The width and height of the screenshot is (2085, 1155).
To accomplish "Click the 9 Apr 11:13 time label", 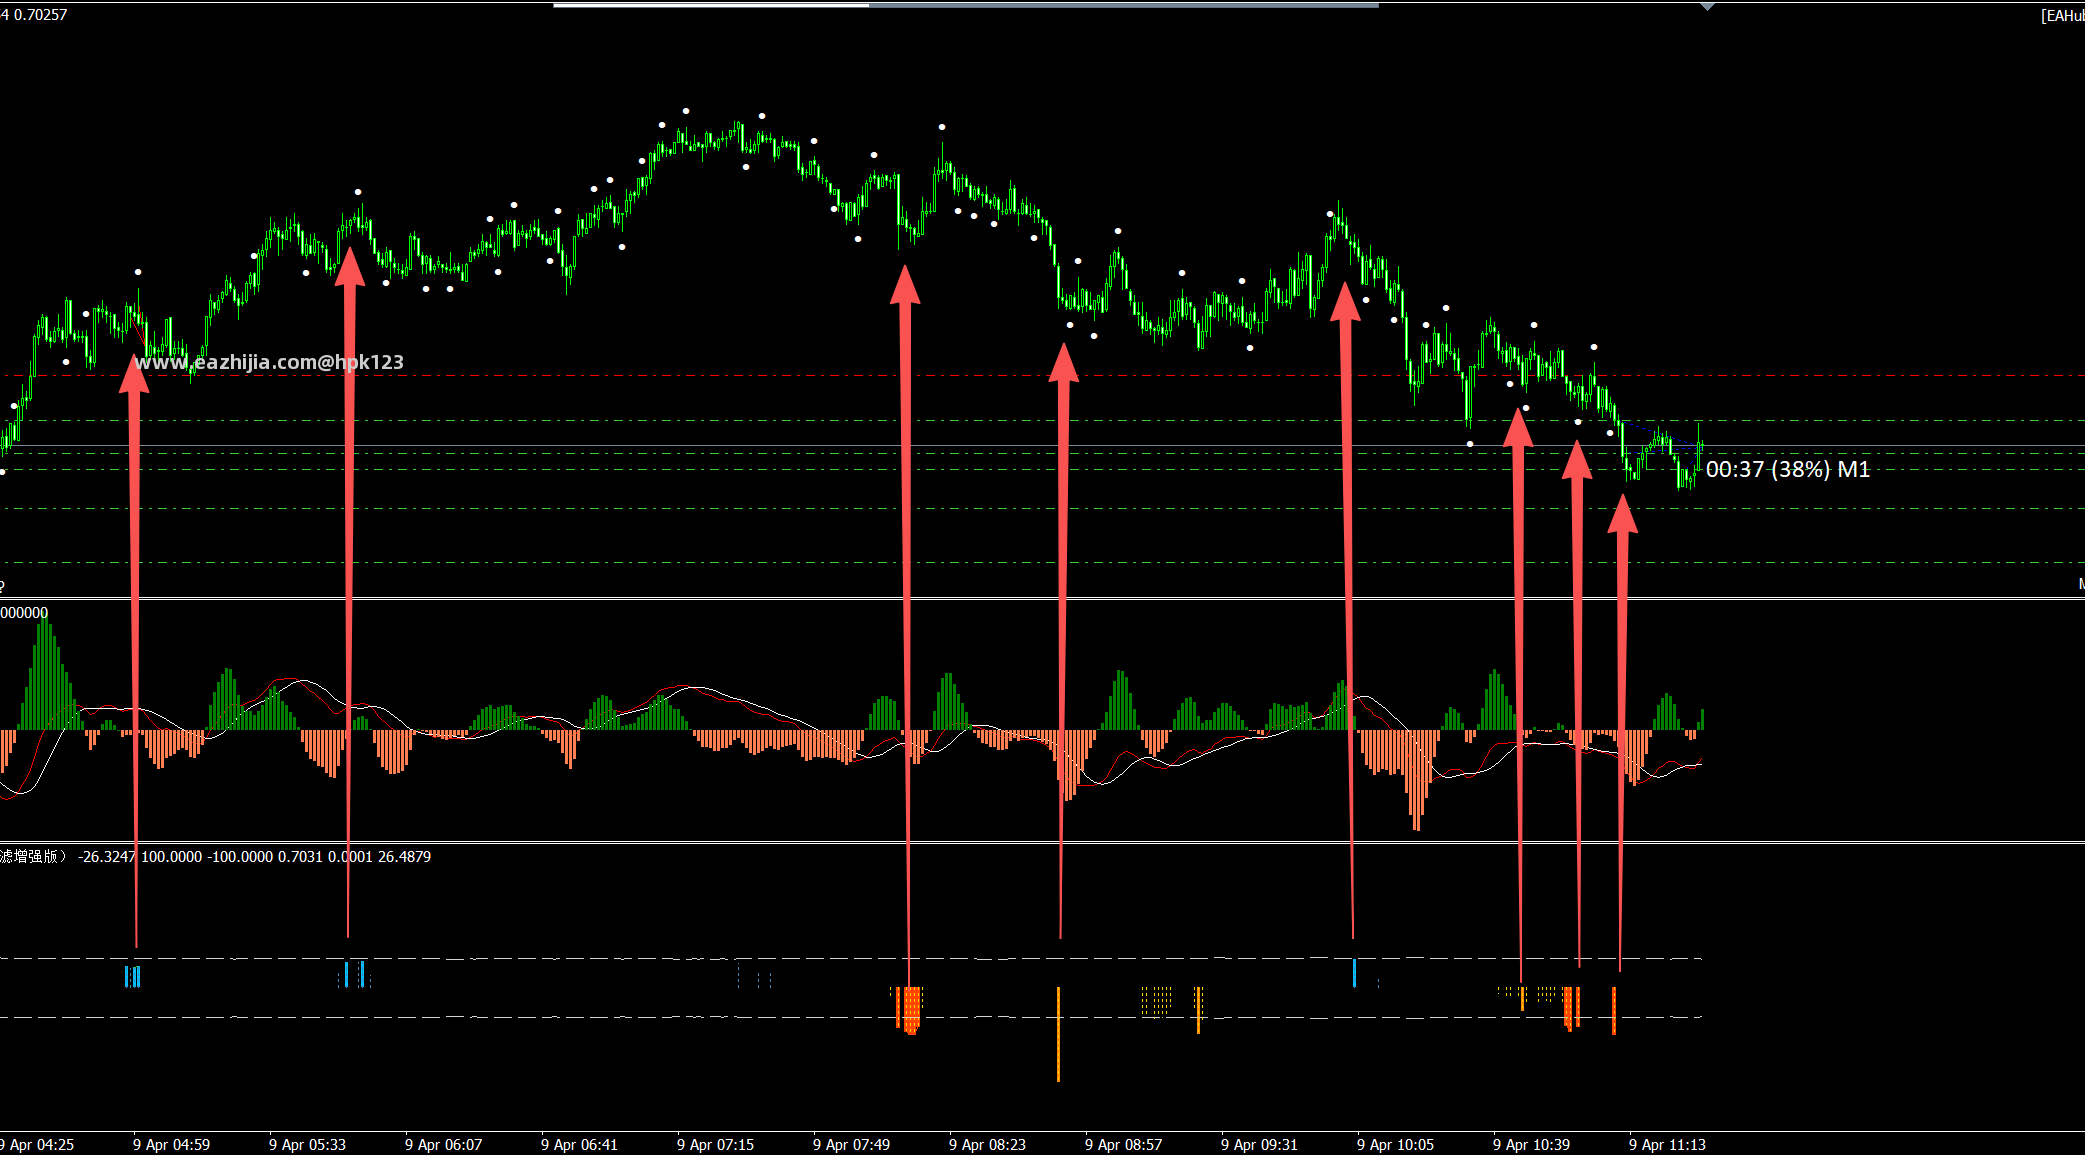I will (1667, 1144).
